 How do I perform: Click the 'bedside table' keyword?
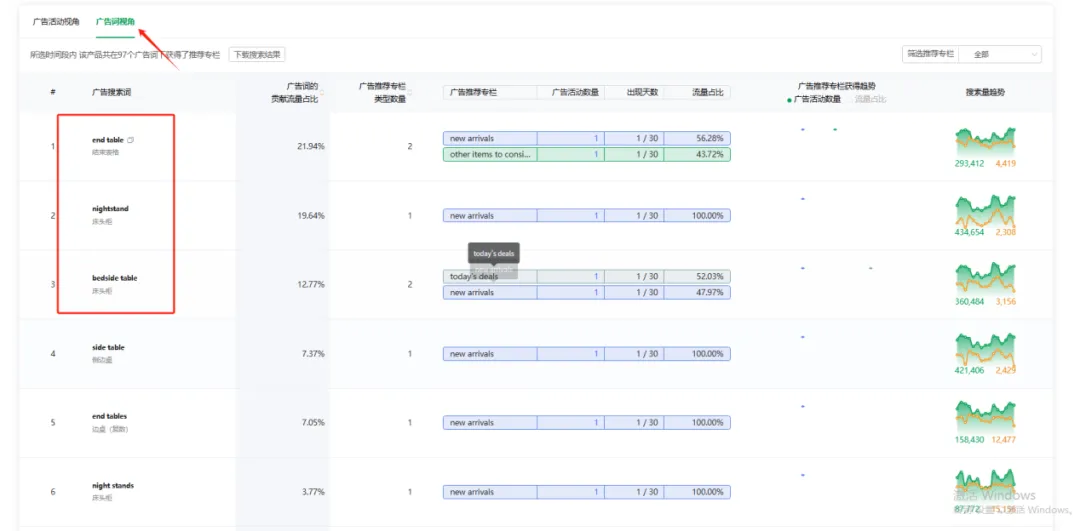click(x=114, y=278)
